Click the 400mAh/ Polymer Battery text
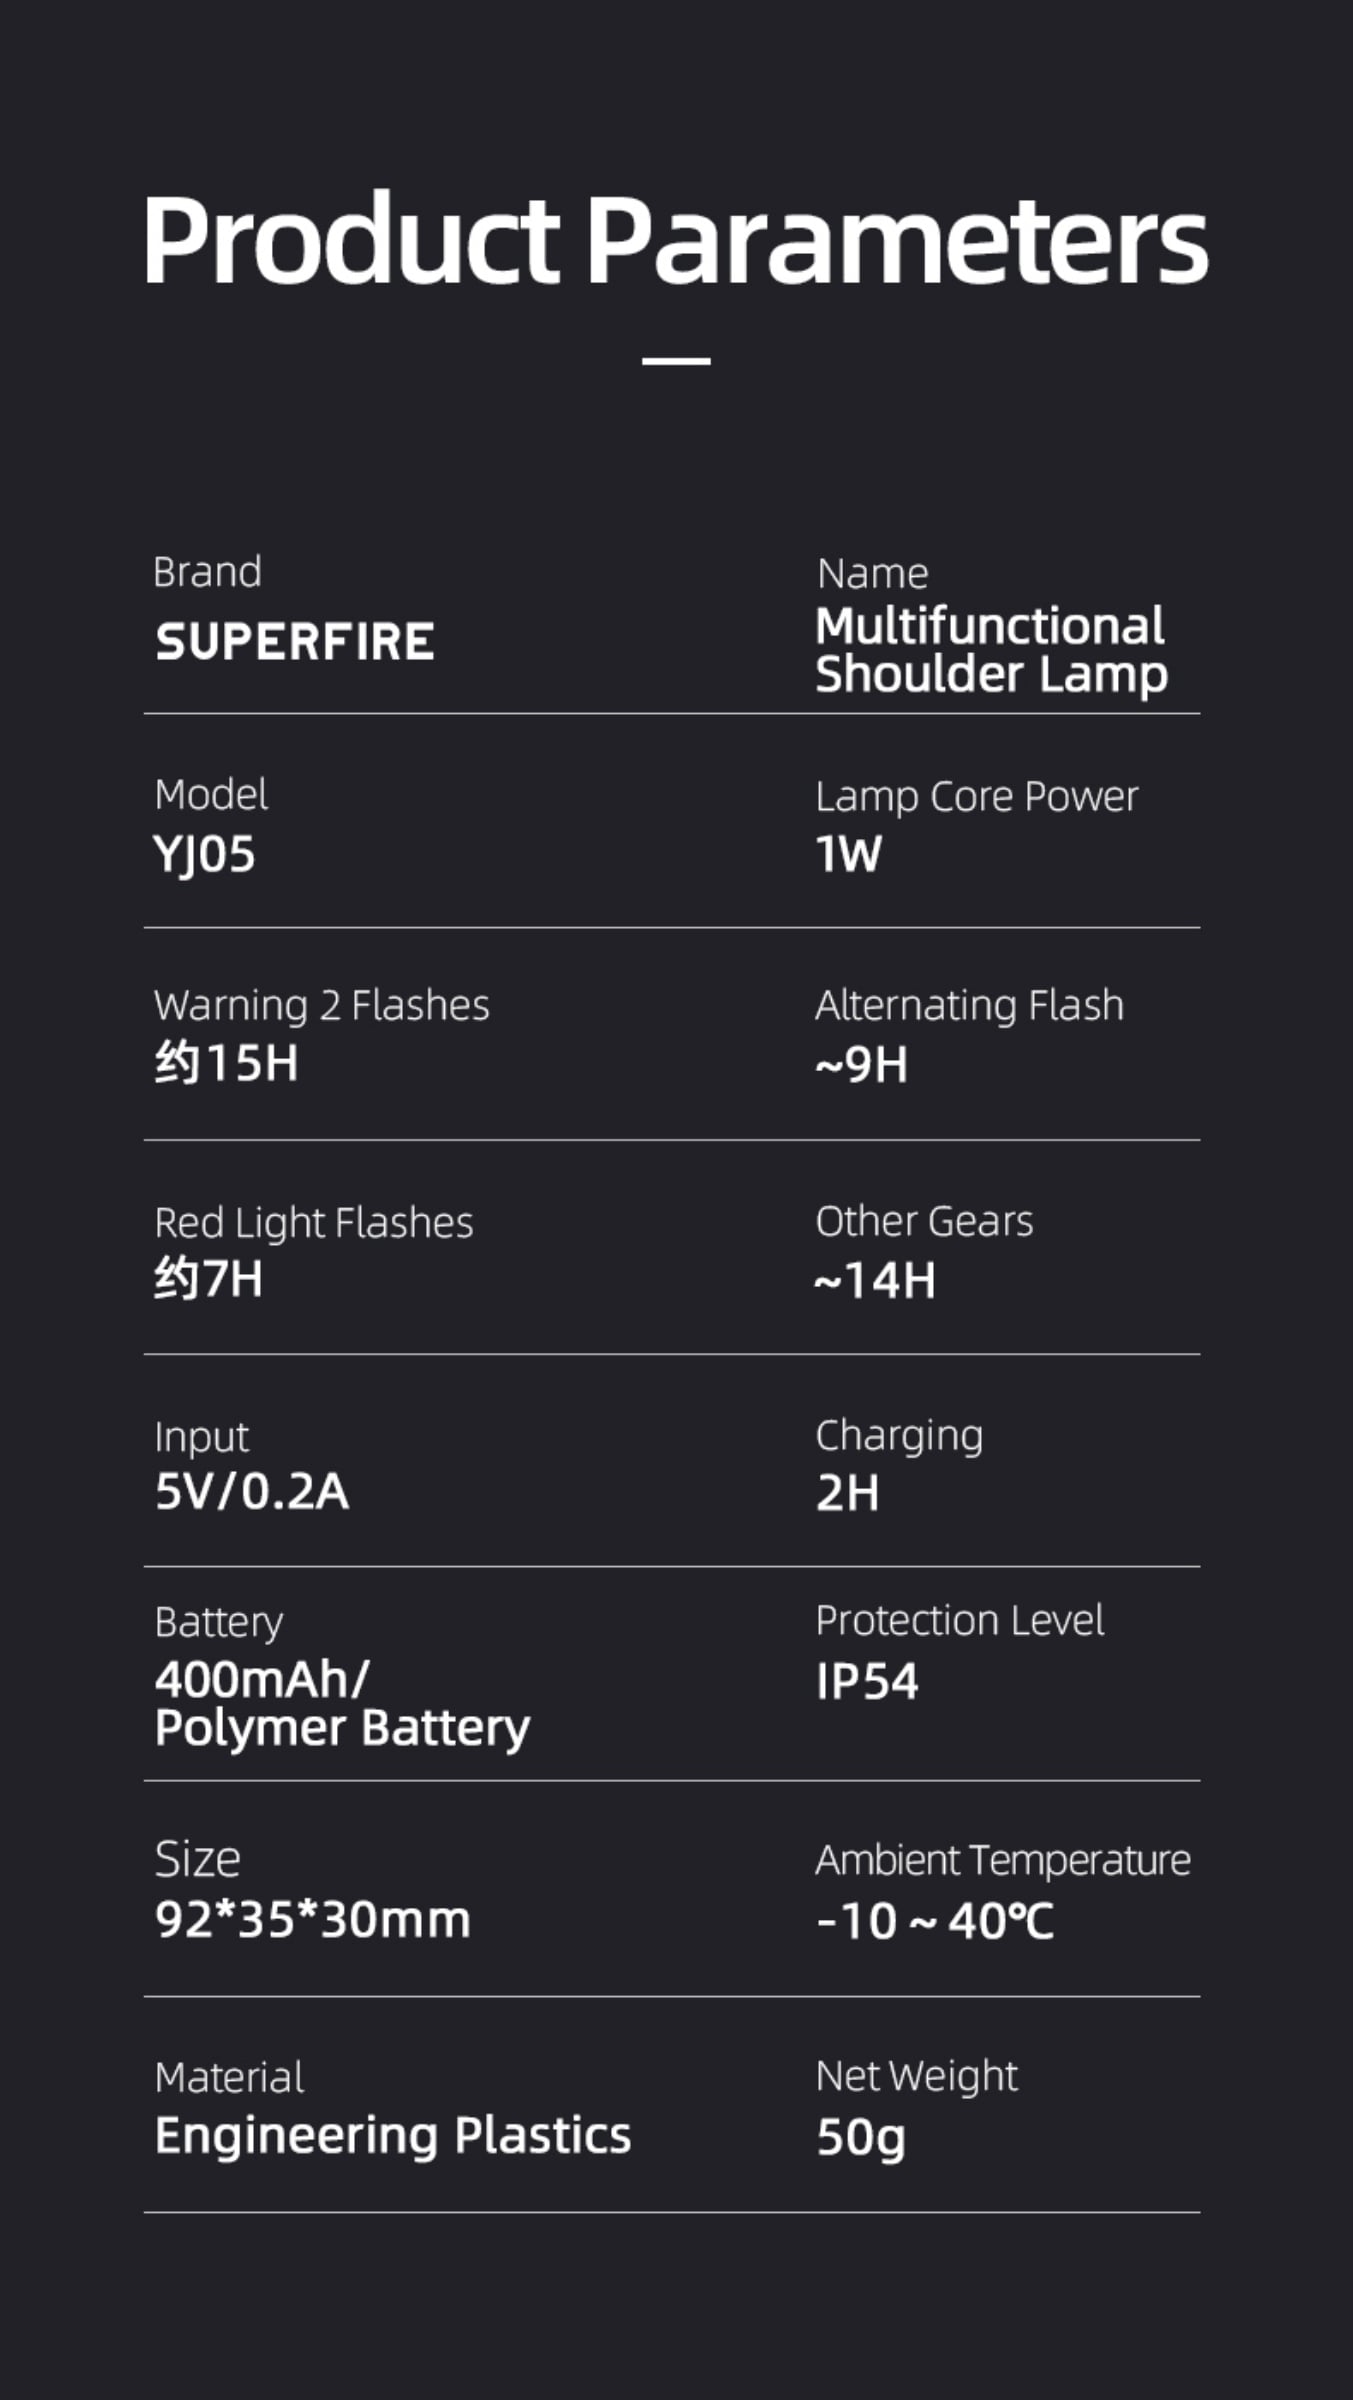Viewport: 1353px width, 2400px height. pos(342,1704)
